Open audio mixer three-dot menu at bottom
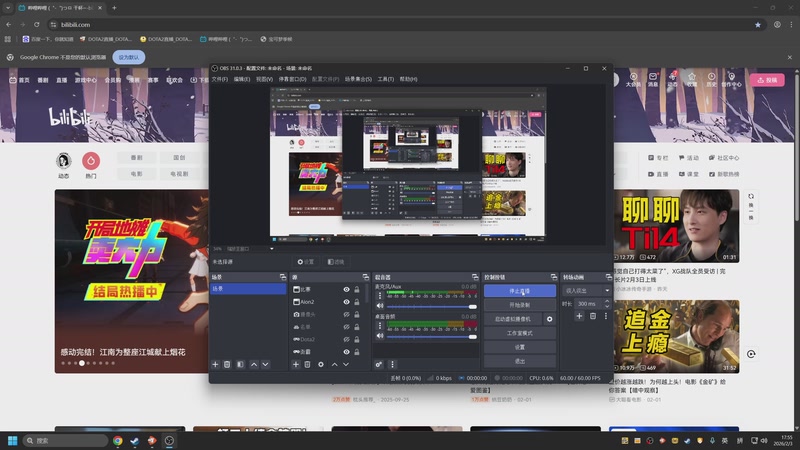 [392, 364]
